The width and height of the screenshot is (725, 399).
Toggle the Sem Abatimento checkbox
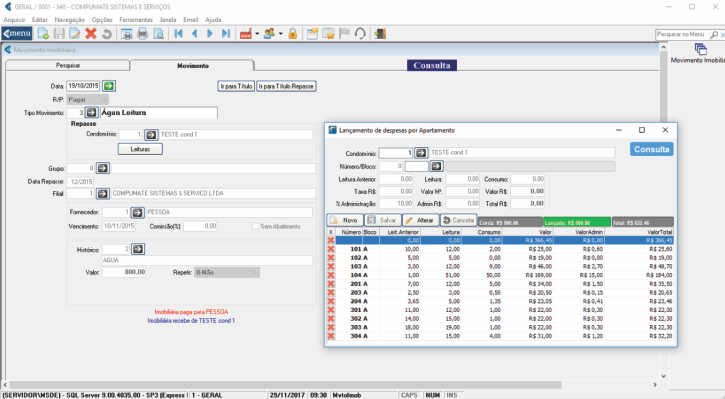coord(255,226)
